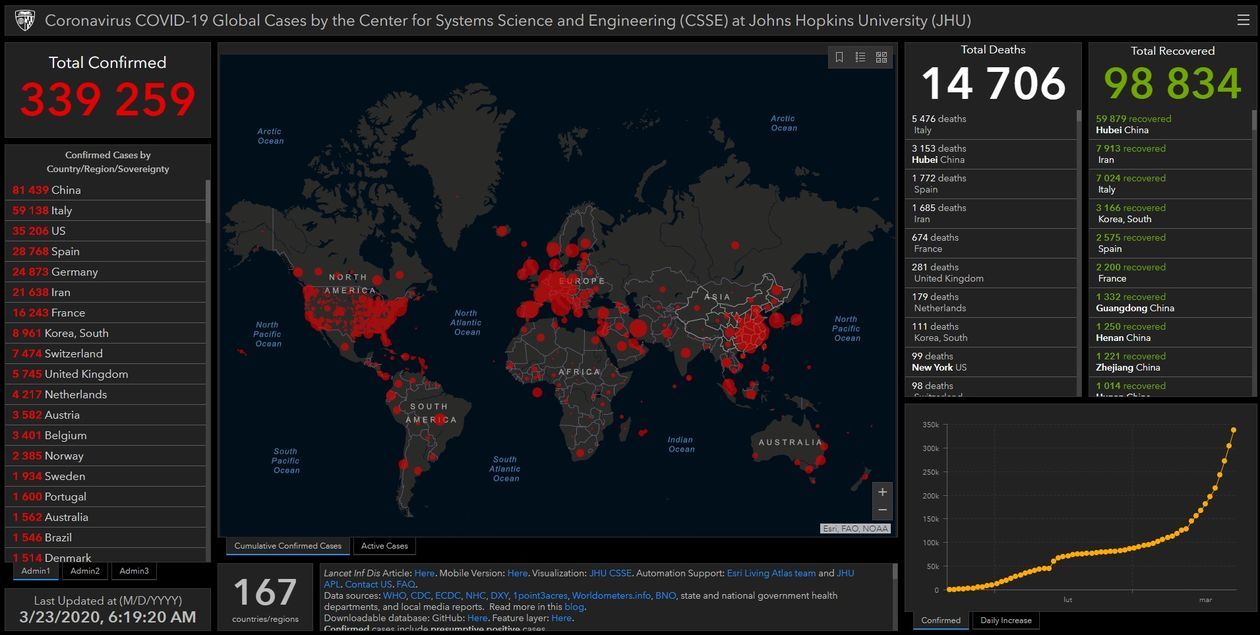1260x635 pixels.
Task: Click the country list scrollbar
Action: pos(208,200)
